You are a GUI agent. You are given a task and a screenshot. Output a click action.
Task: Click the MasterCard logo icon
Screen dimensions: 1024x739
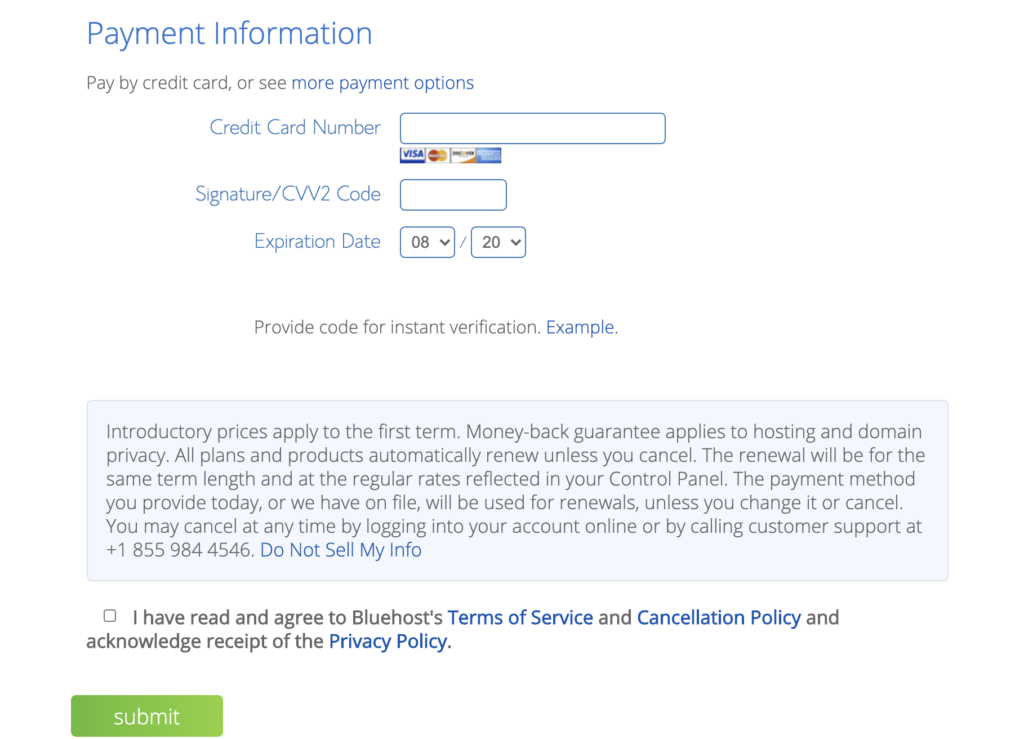click(x=437, y=155)
